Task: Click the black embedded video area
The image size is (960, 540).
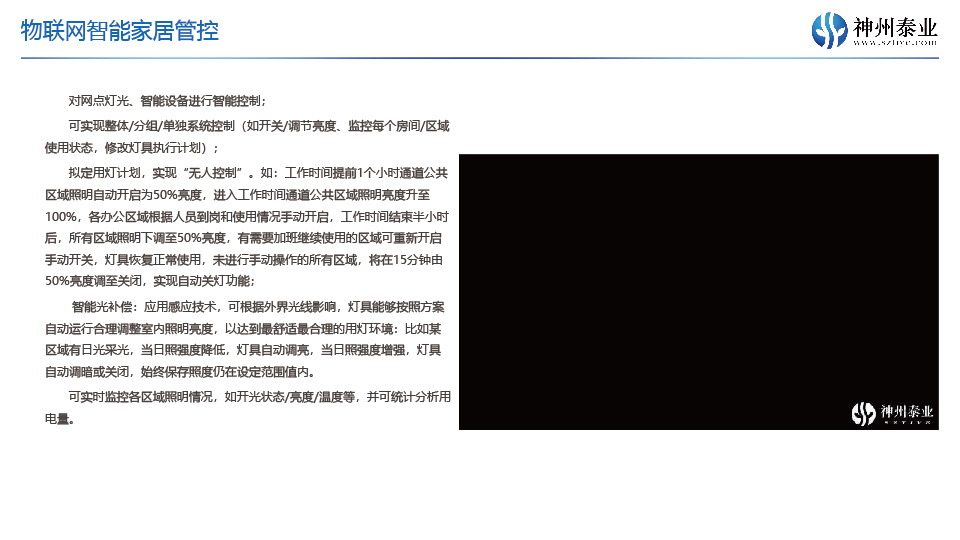Action: [x=699, y=291]
